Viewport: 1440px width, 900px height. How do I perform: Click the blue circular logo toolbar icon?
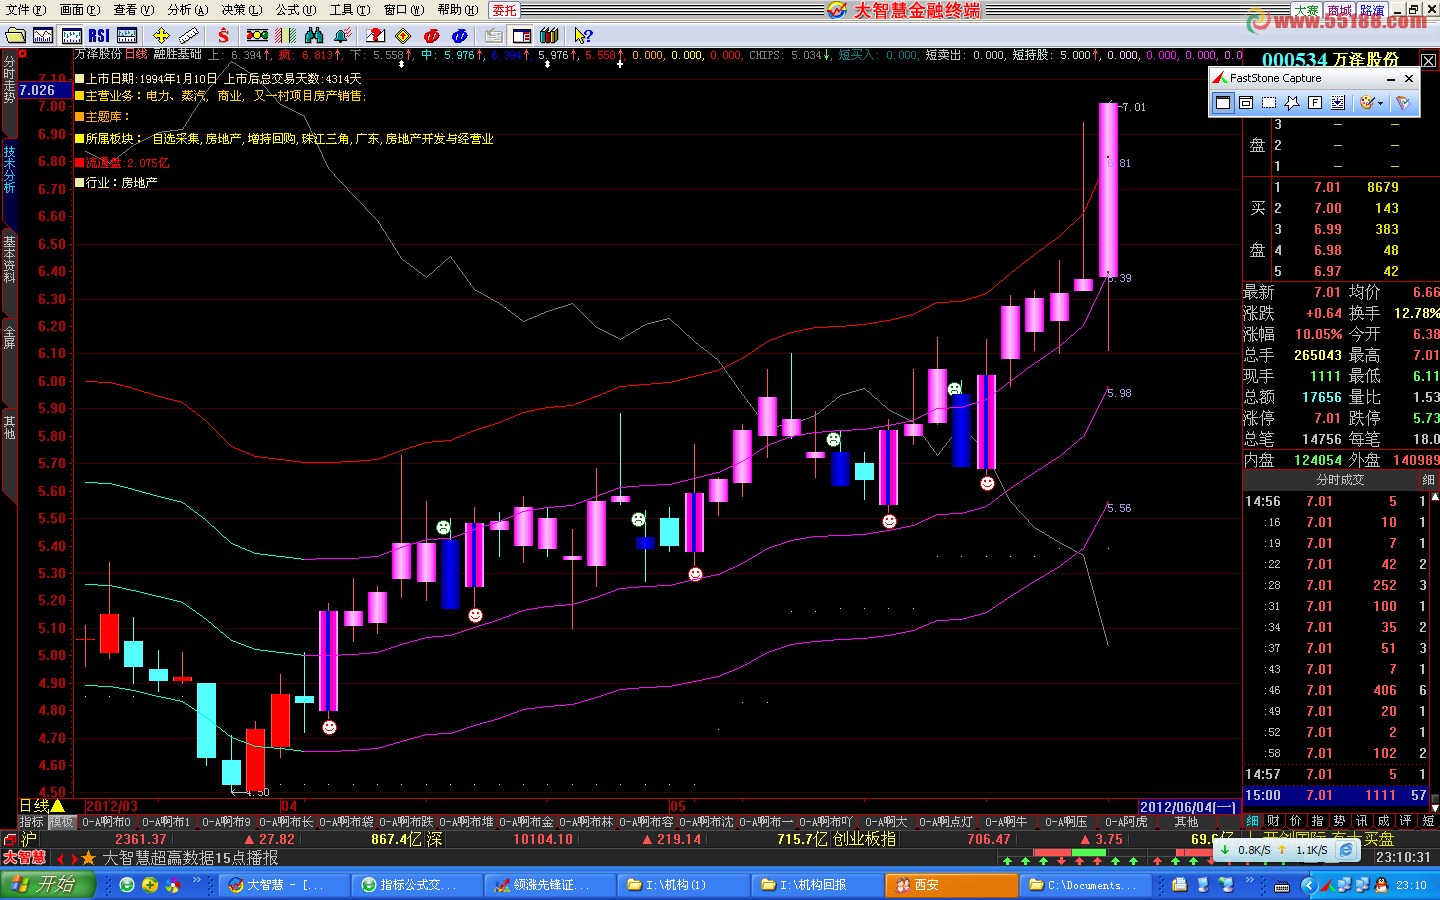[x=460, y=36]
